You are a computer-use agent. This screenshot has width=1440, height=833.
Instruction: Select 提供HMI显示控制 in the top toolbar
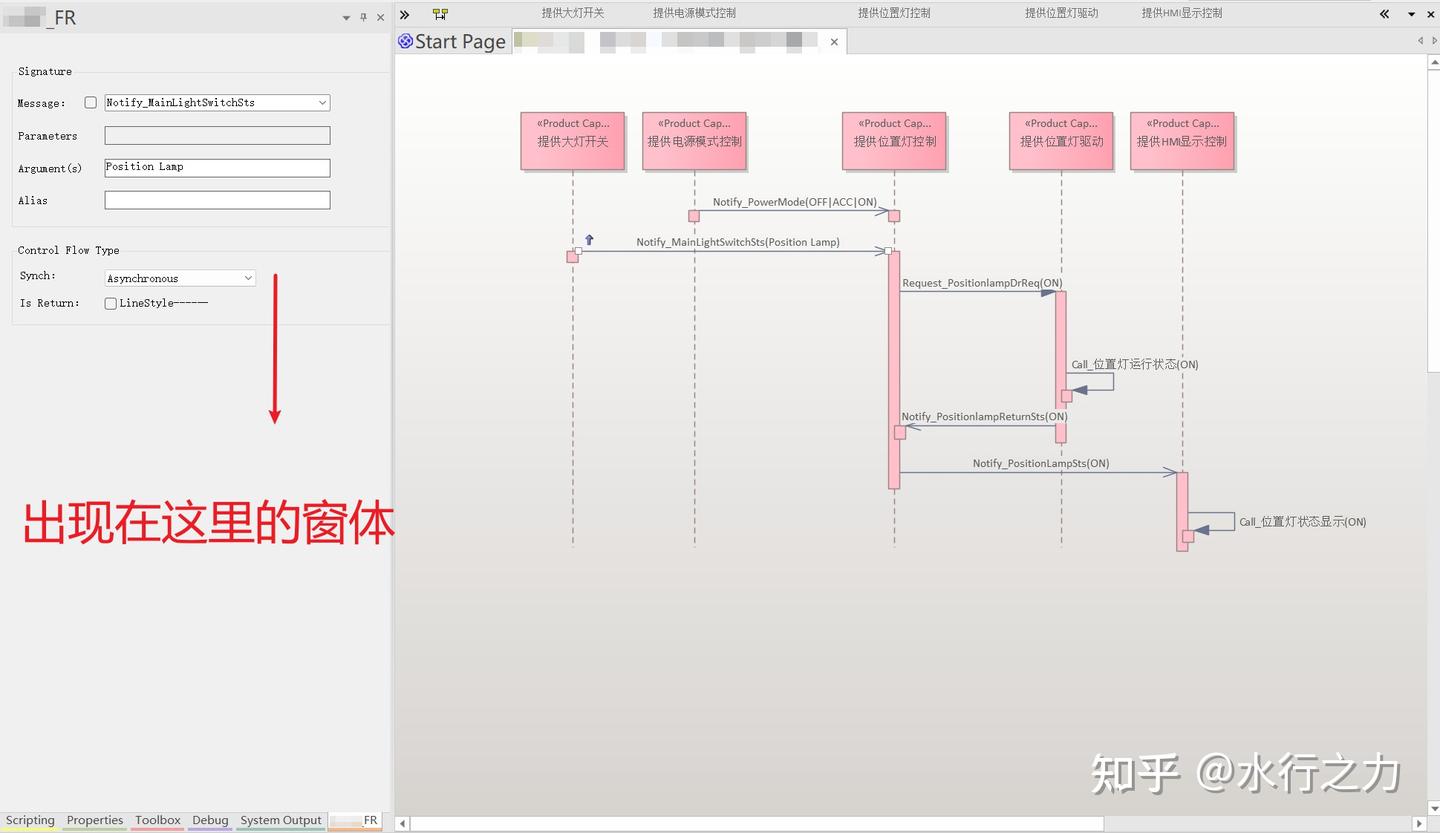(1181, 13)
